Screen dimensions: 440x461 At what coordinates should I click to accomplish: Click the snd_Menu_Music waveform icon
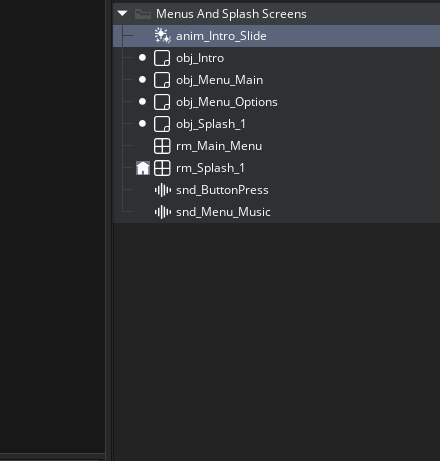(x=163, y=212)
